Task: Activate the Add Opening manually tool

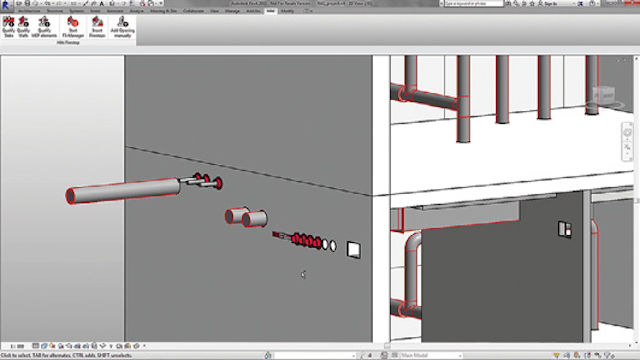Action: [122, 27]
